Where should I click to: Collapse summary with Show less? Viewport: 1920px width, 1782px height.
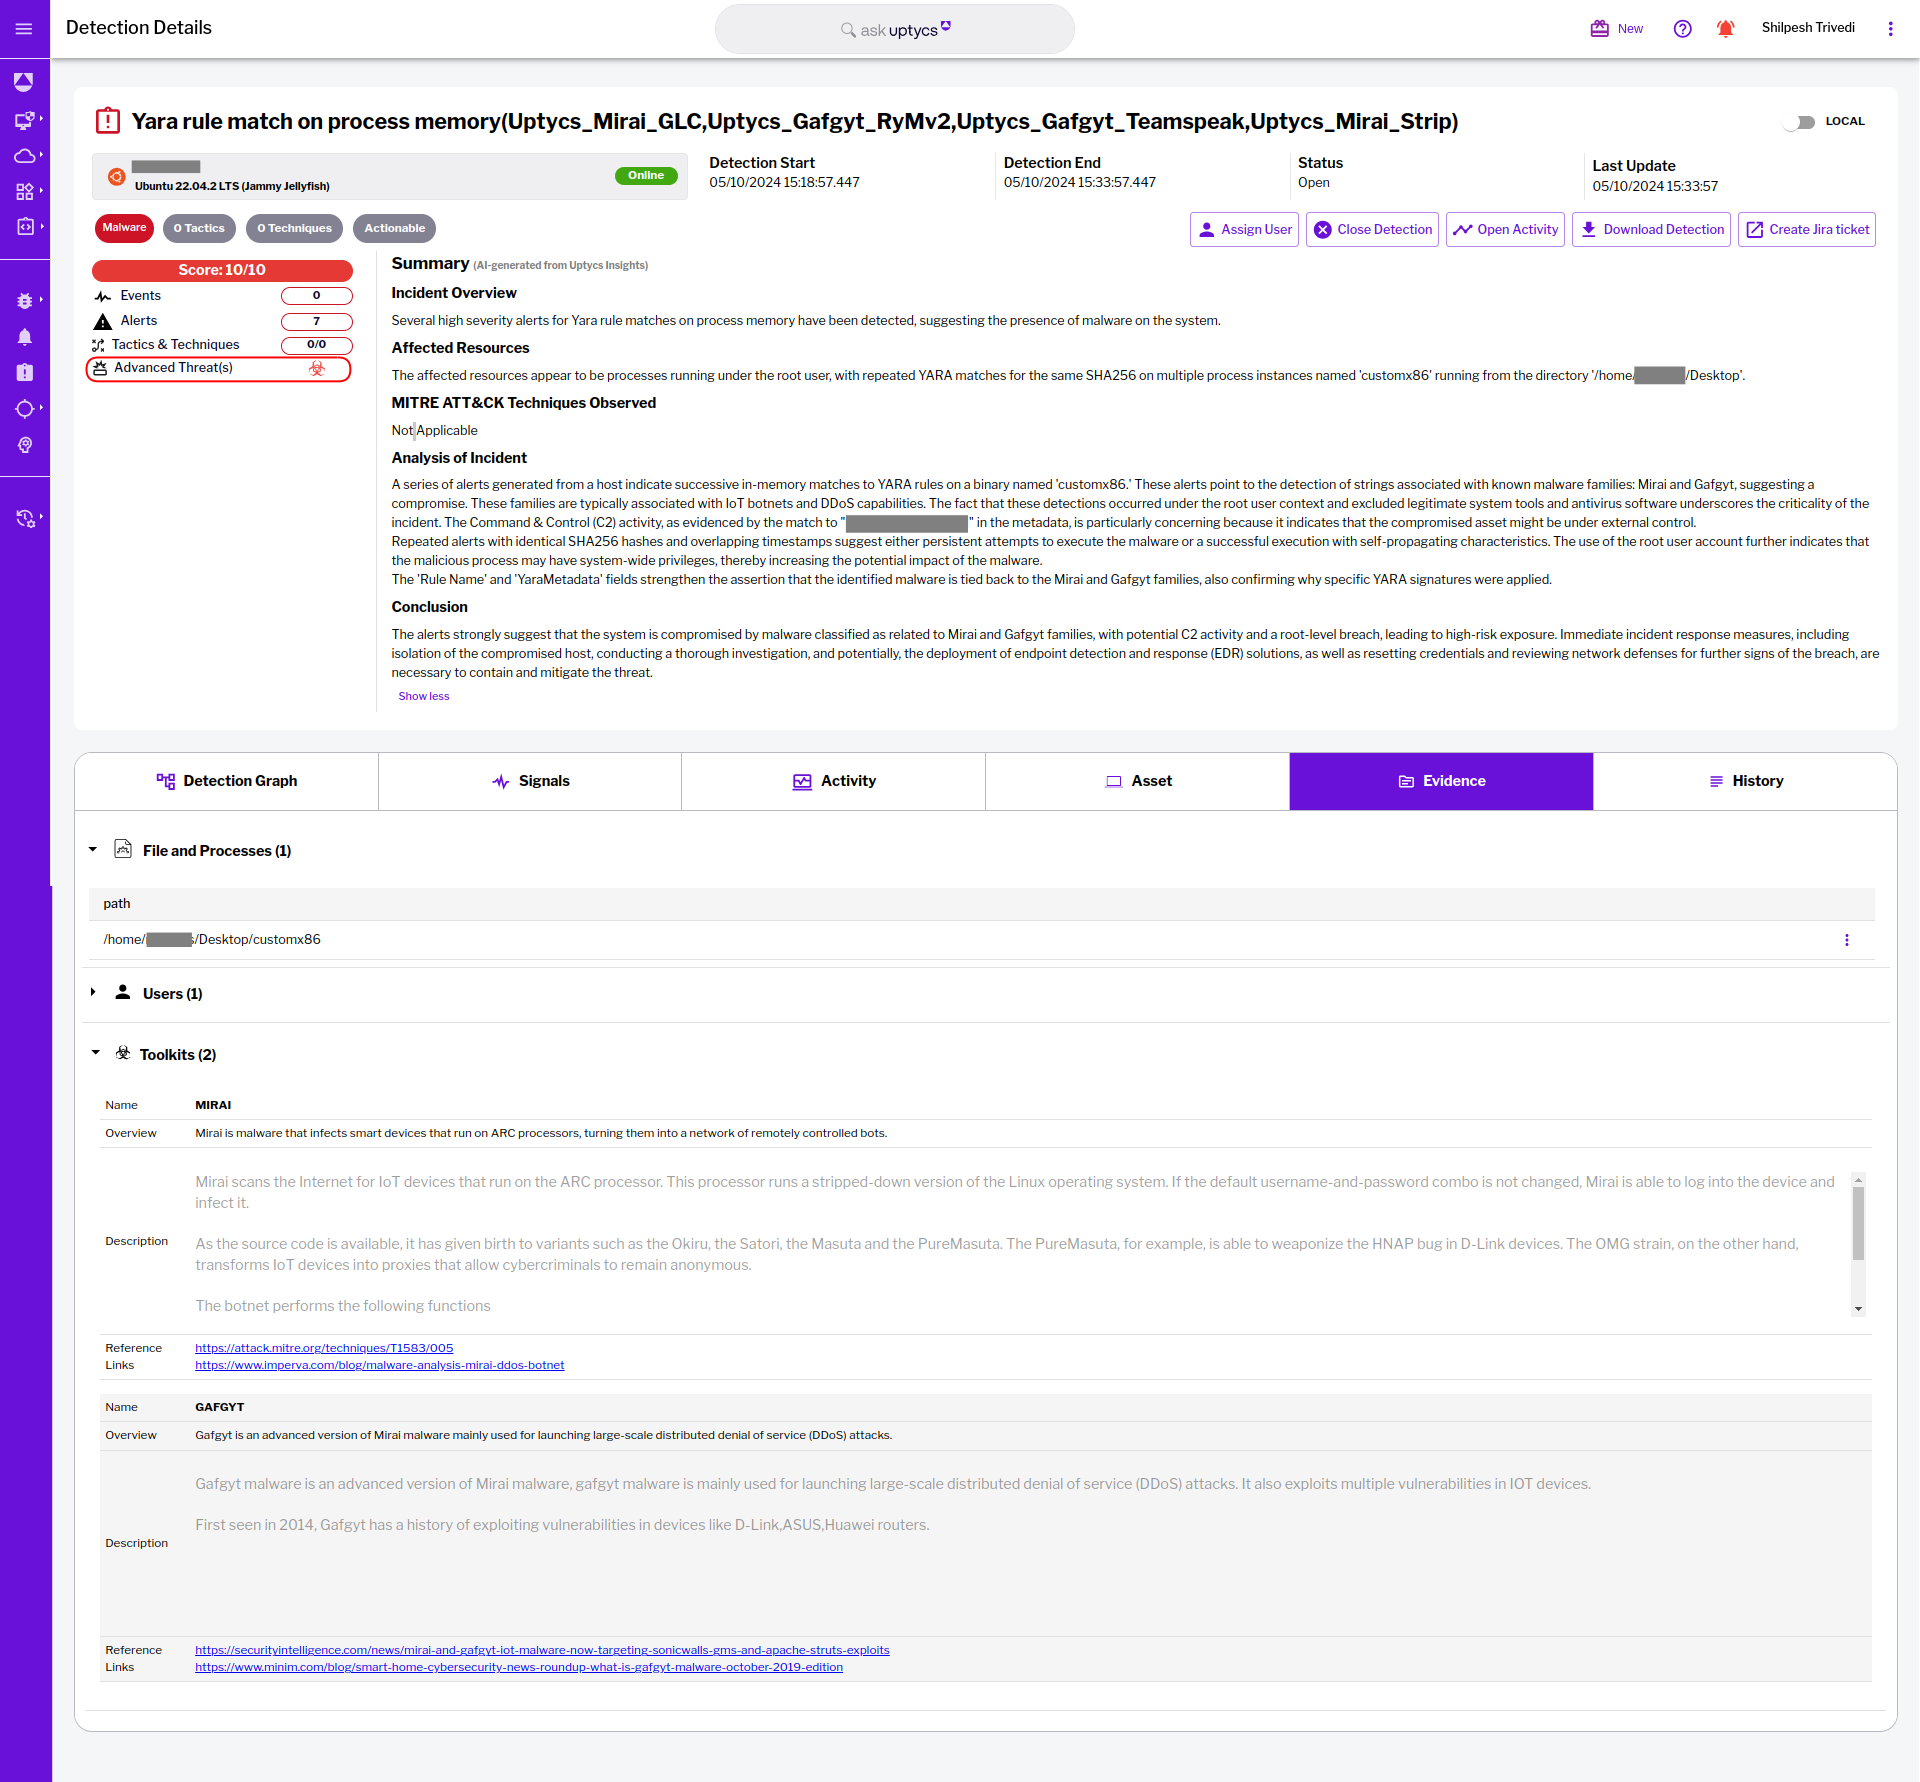pos(424,697)
